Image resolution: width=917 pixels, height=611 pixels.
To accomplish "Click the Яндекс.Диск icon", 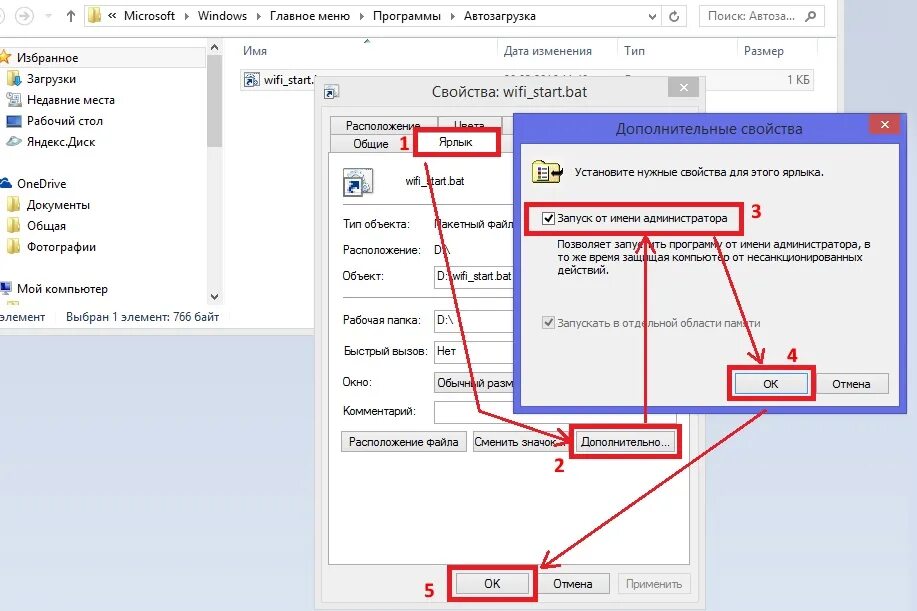I will pos(13,141).
